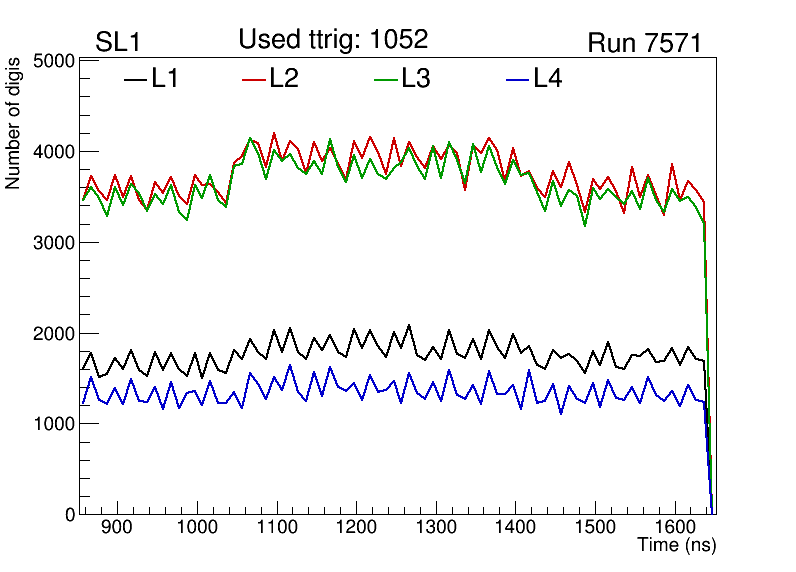Click the 'Used ttrig: 1052' plot title
The width and height of the screenshot is (796, 572).
click(333, 39)
